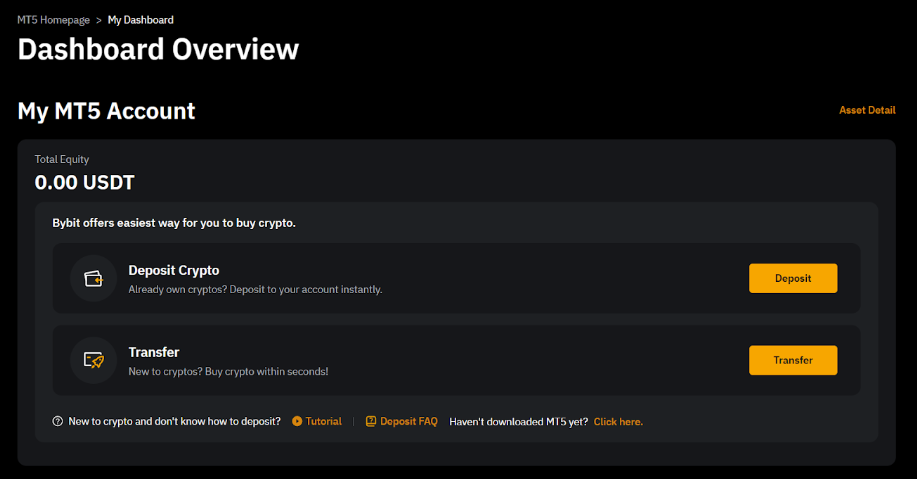Click the Deposit Crypto wallet icon
Screen dimensions: 917x479
tap(94, 278)
